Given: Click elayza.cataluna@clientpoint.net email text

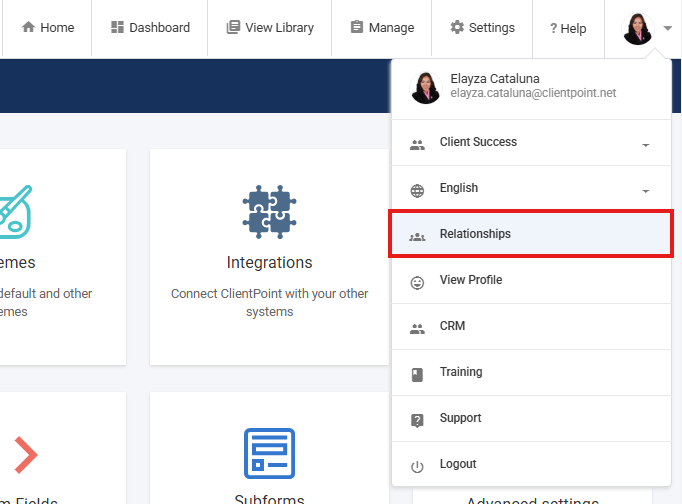Looking at the screenshot, I should [533, 93].
